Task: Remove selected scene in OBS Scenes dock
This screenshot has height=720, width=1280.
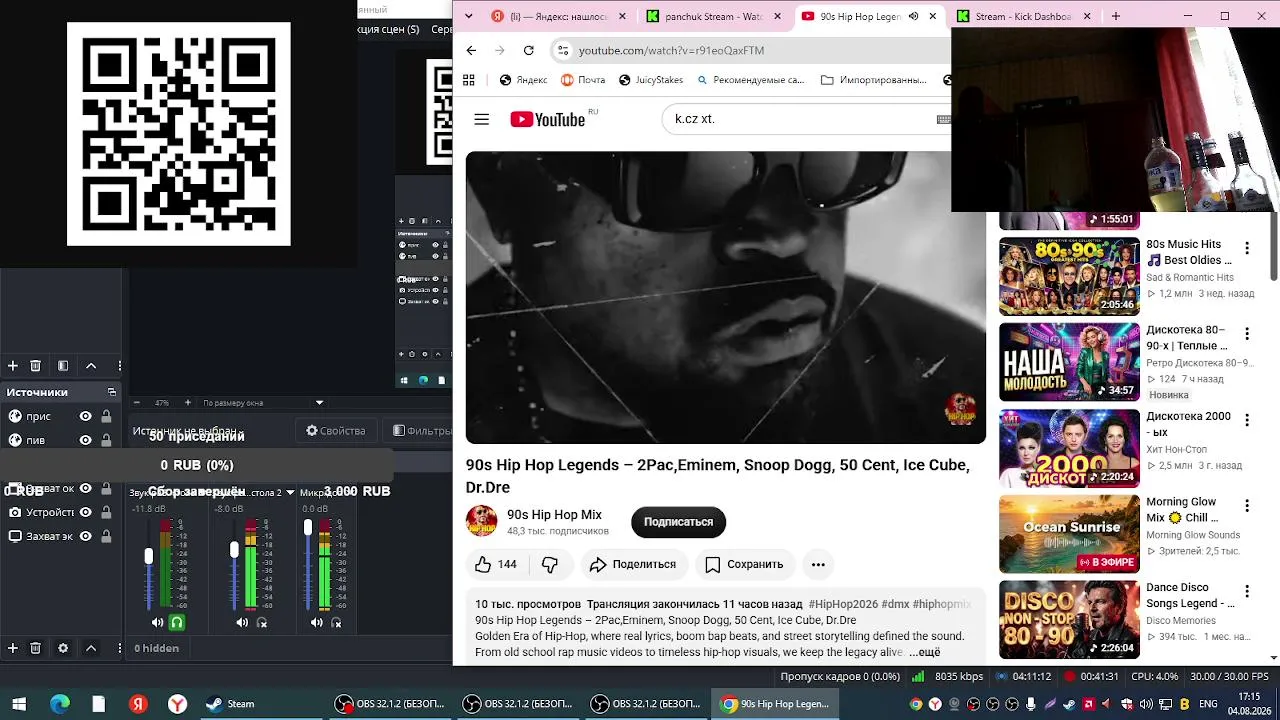Action: pos(35,366)
